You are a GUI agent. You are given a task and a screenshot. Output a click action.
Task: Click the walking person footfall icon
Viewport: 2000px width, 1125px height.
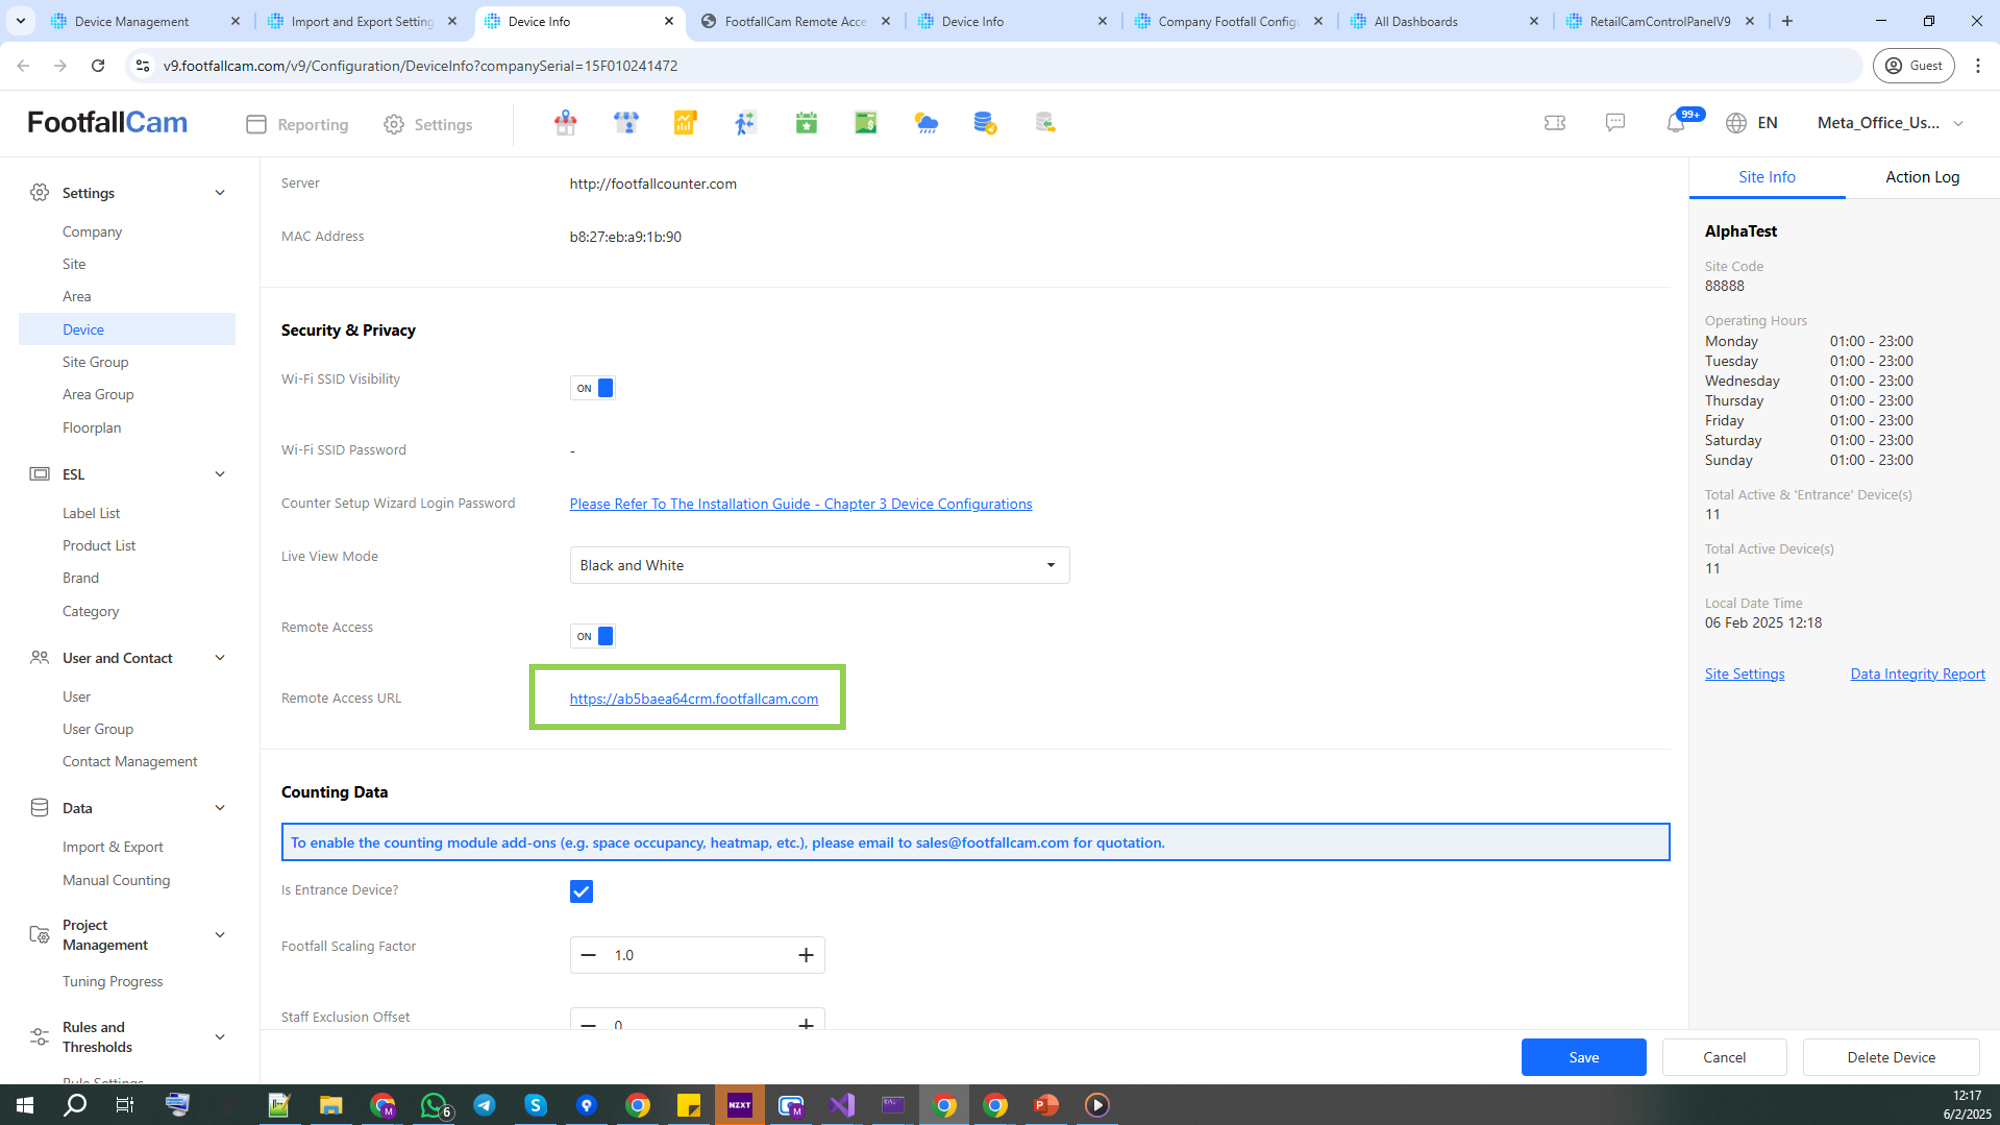(x=745, y=123)
